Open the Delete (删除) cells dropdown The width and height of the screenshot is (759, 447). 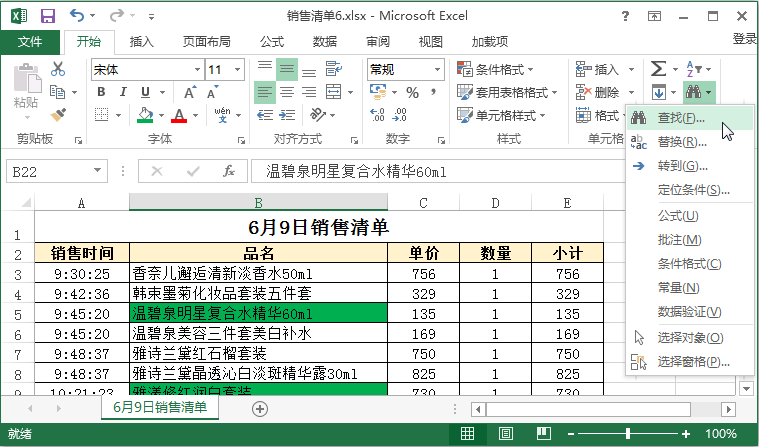[x=631, y=92]
